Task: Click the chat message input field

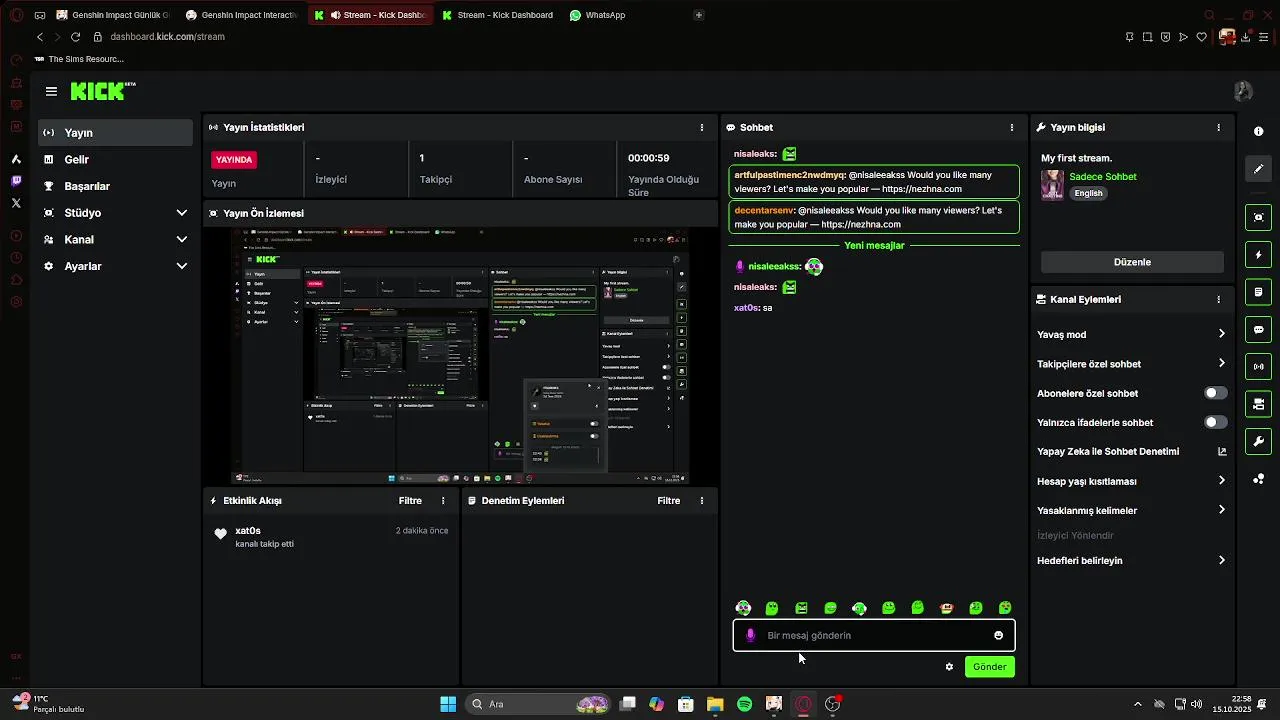Action: click(x=874, y=635)
